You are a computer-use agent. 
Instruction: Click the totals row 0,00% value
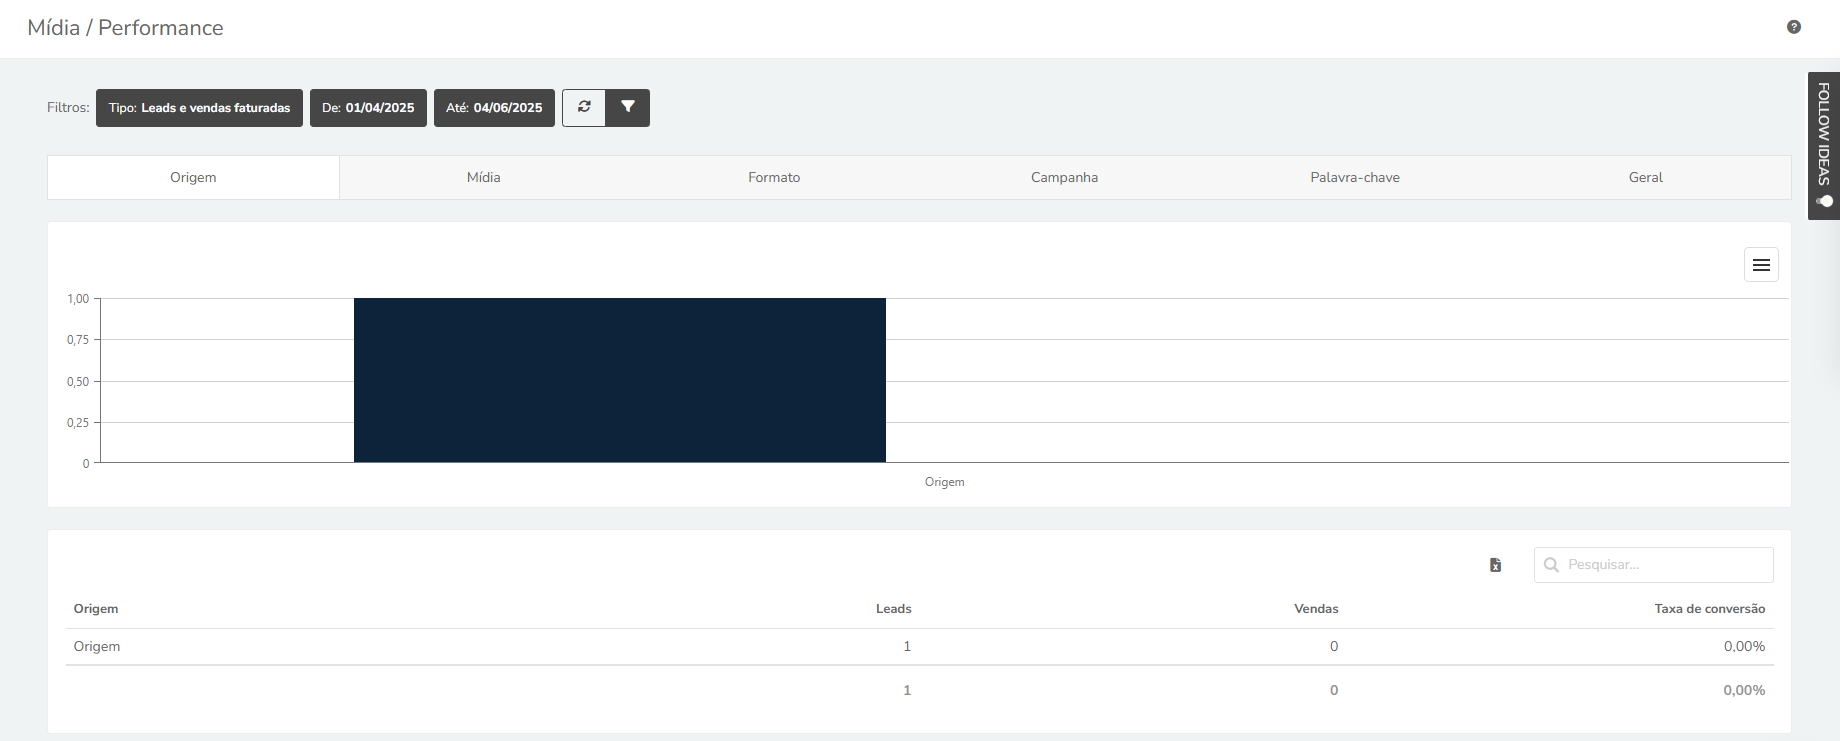click(x=1744, y=690)
